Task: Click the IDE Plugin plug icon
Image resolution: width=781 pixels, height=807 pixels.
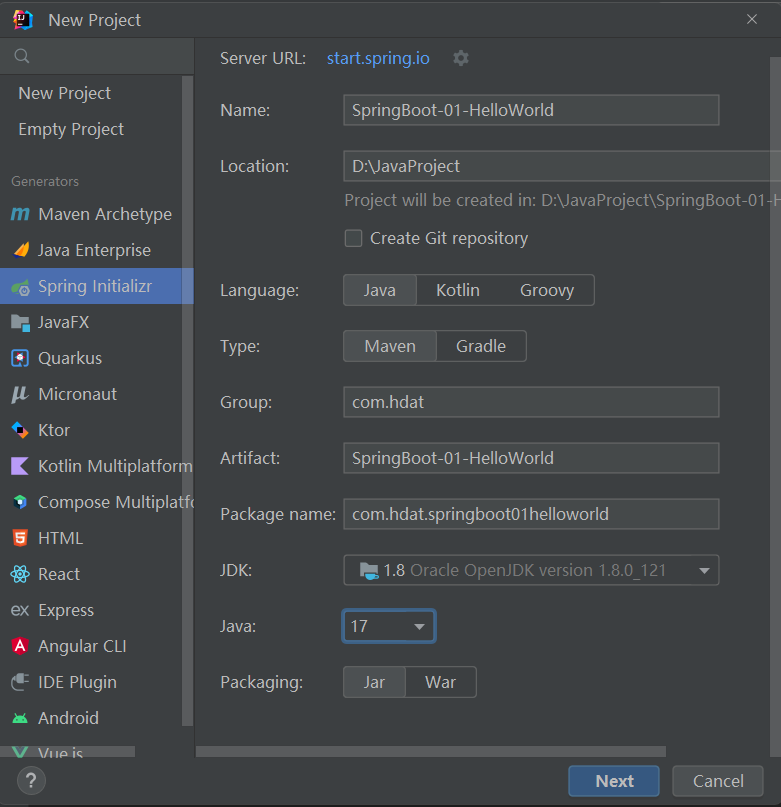Action: coord(20,682)
